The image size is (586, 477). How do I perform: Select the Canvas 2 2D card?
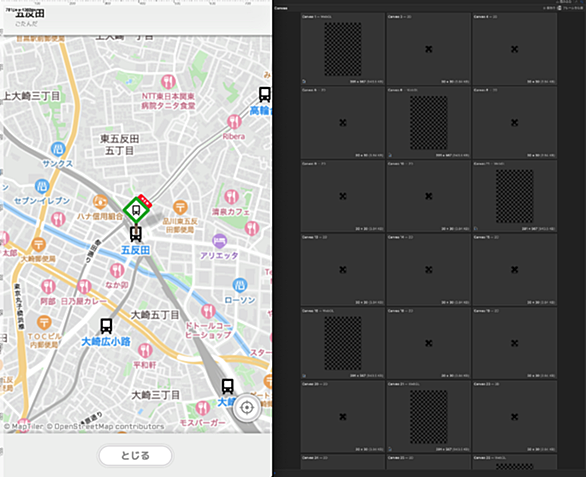(429, 49)
